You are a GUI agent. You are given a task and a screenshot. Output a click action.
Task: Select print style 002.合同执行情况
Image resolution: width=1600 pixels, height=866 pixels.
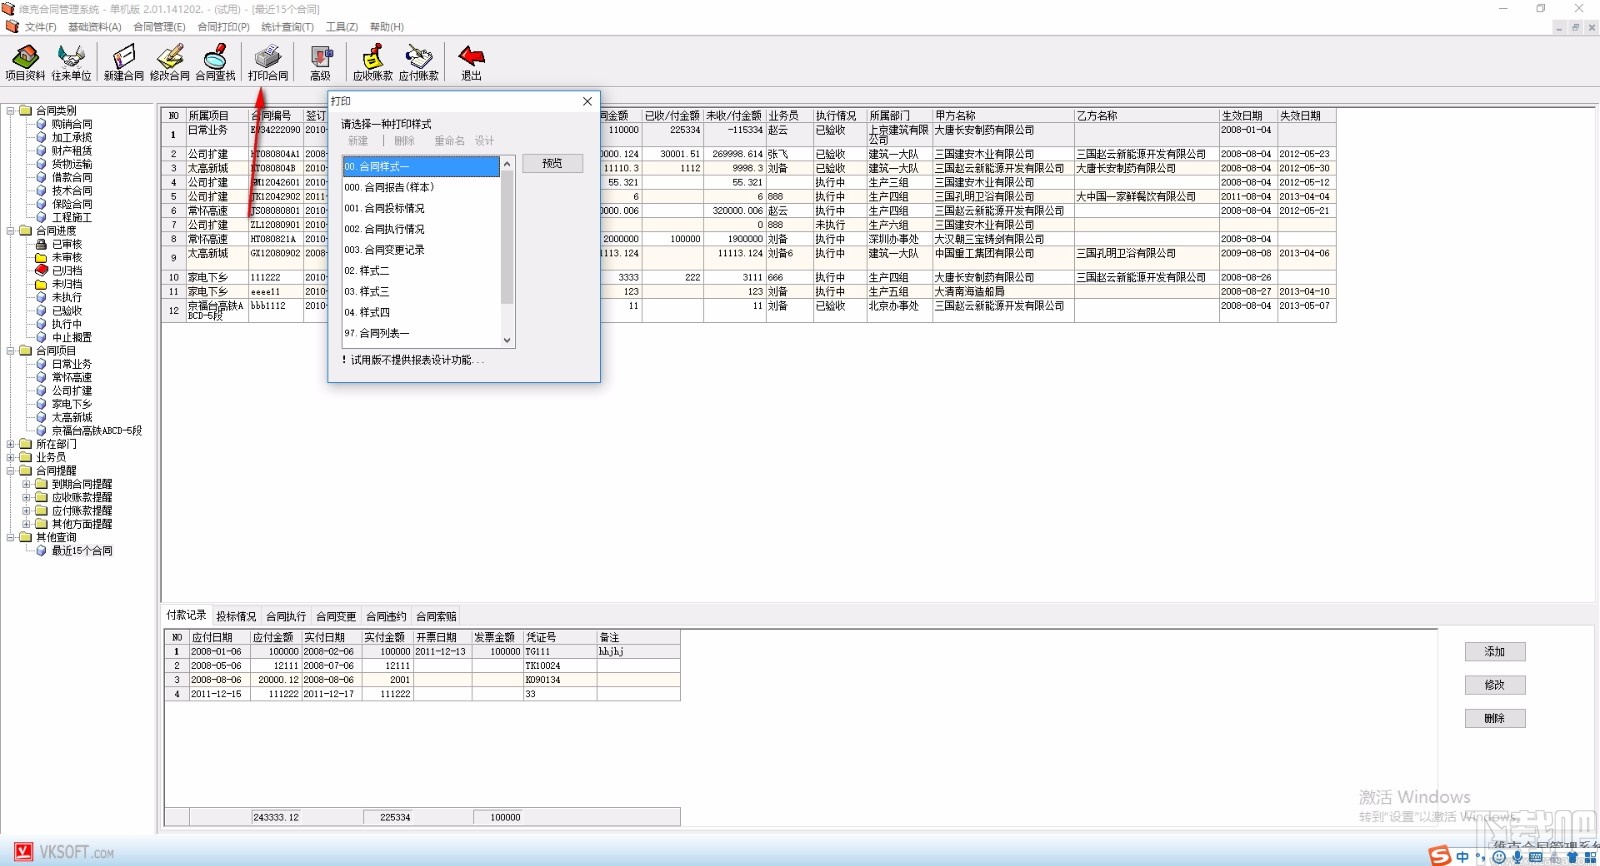point(420,229)
